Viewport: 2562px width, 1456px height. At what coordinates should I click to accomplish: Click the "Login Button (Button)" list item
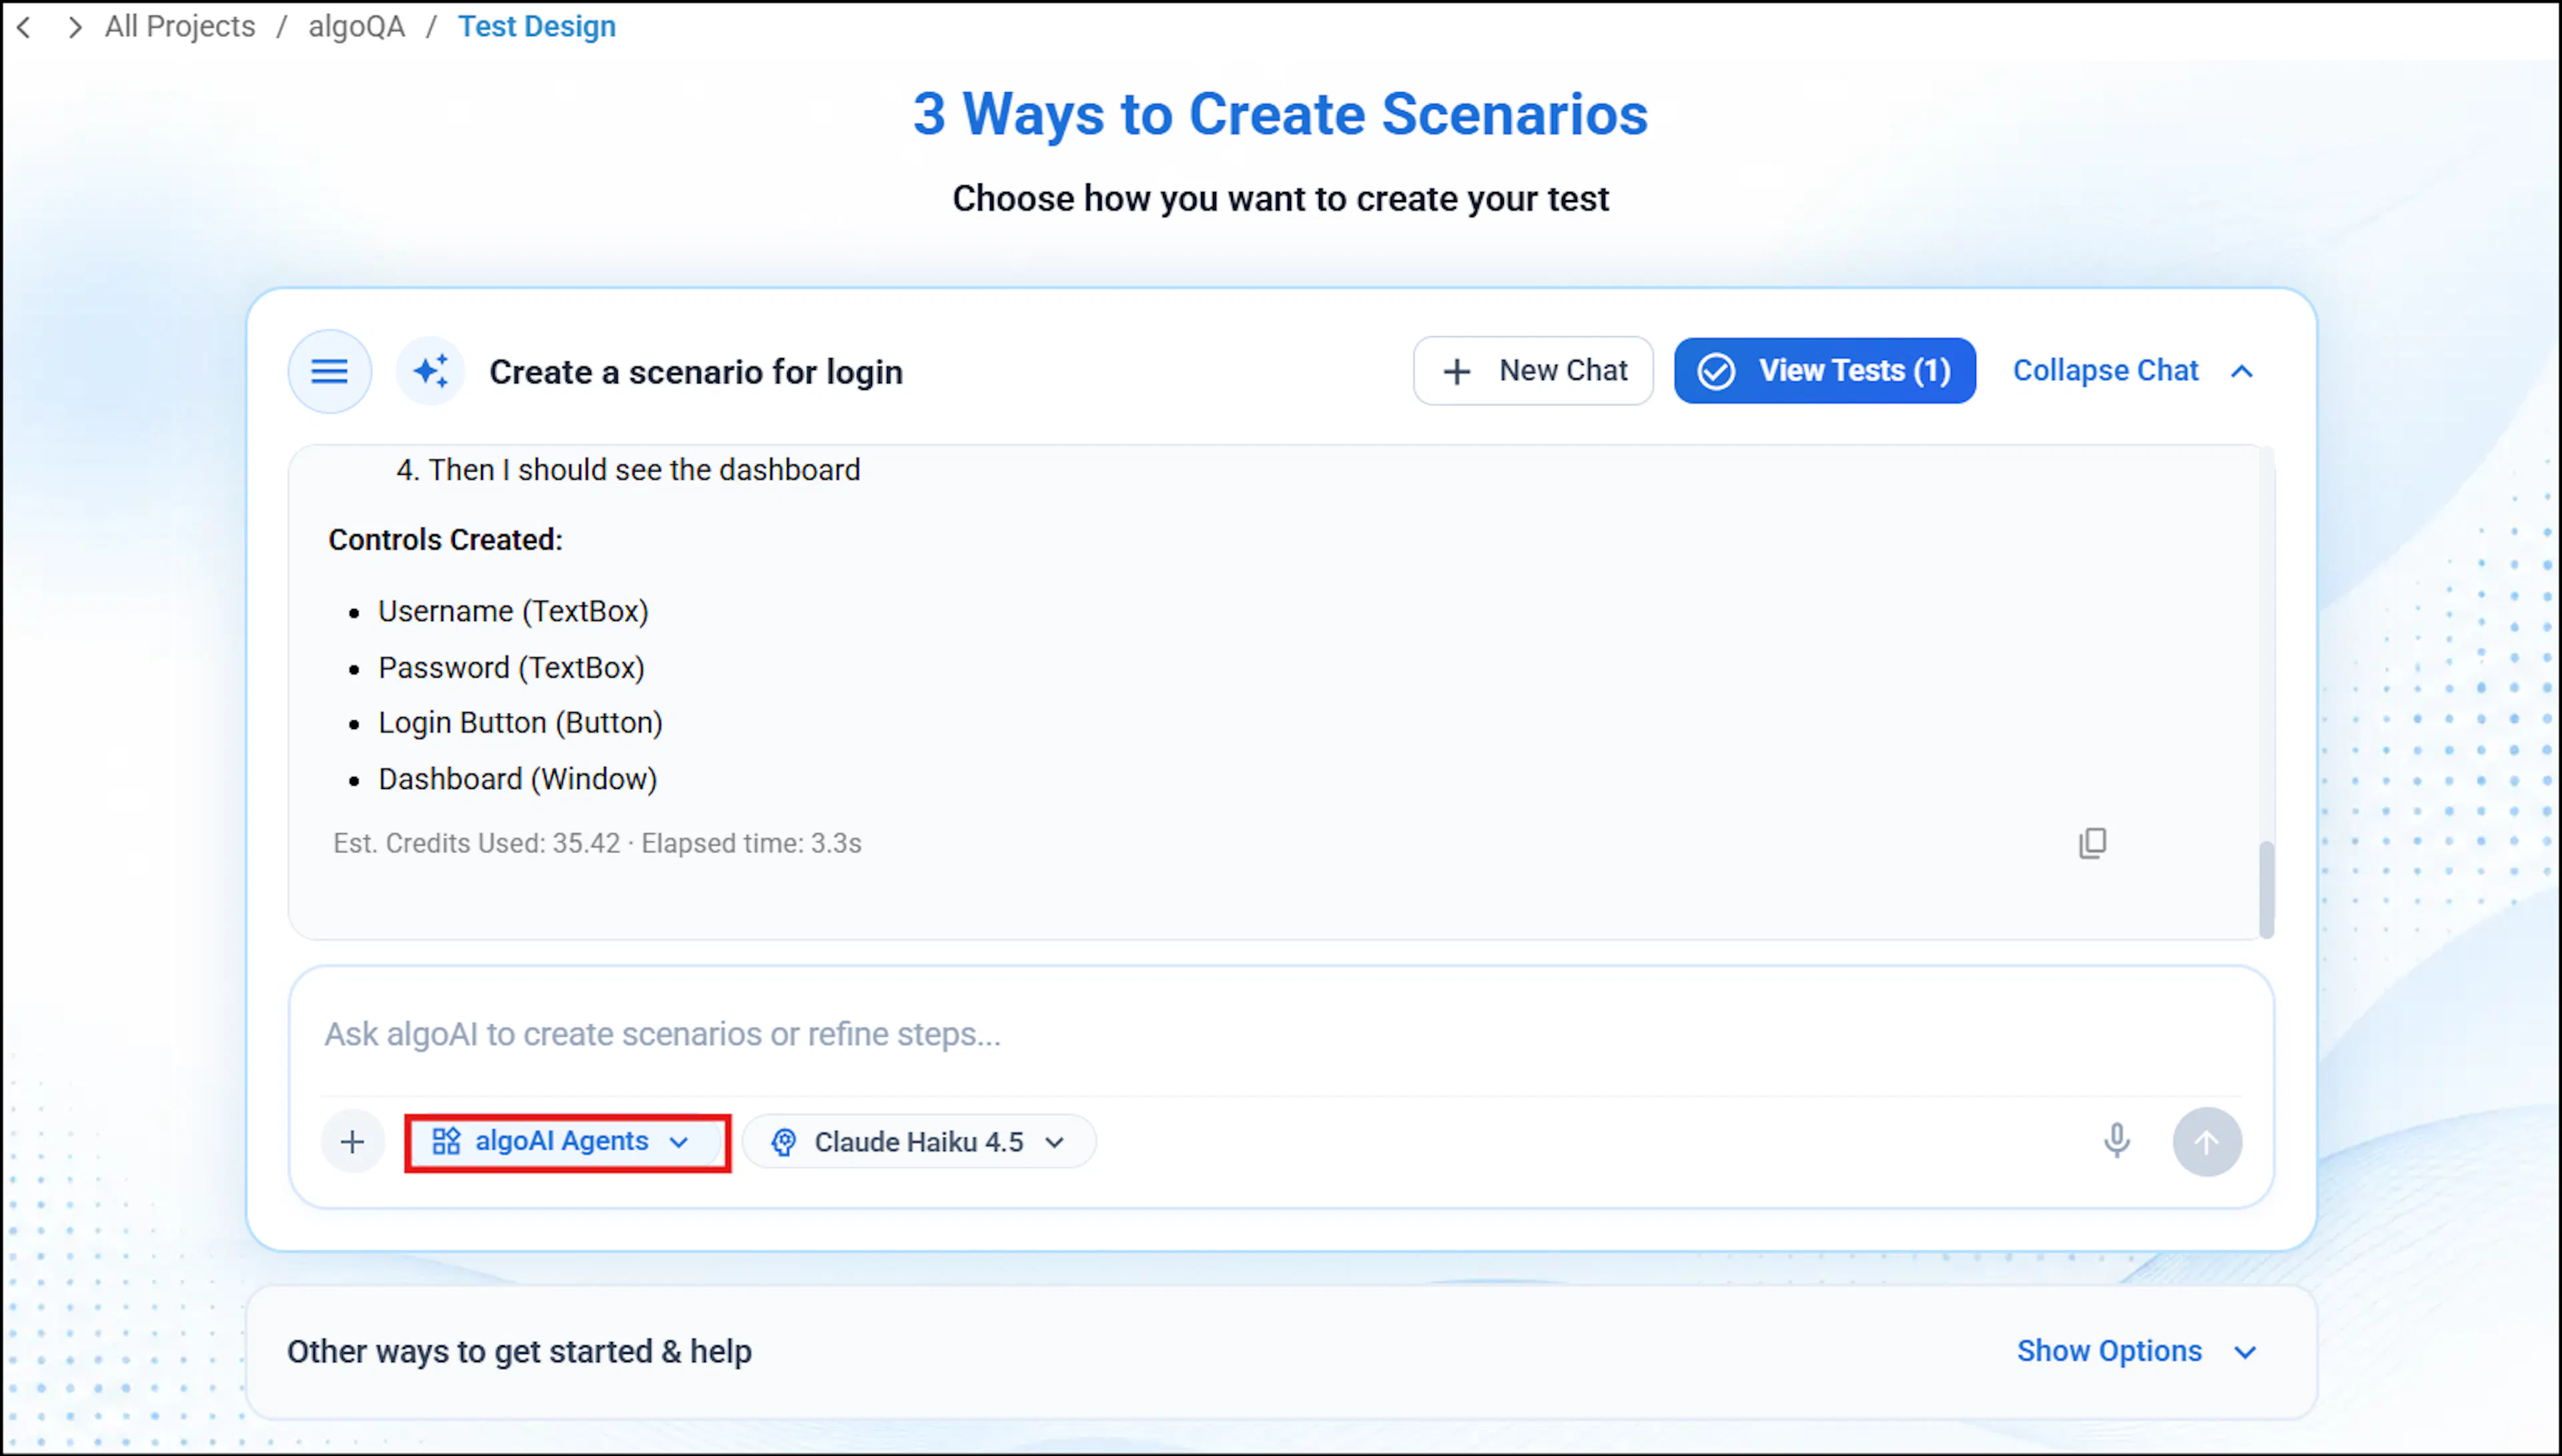(520, 723)
